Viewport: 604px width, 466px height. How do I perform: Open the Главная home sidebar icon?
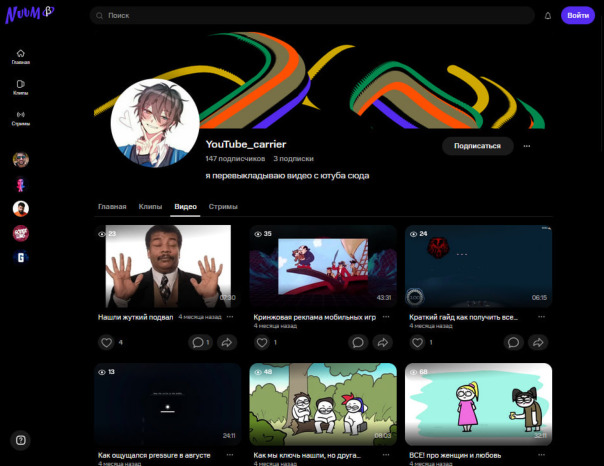click(x=20, y=57)
